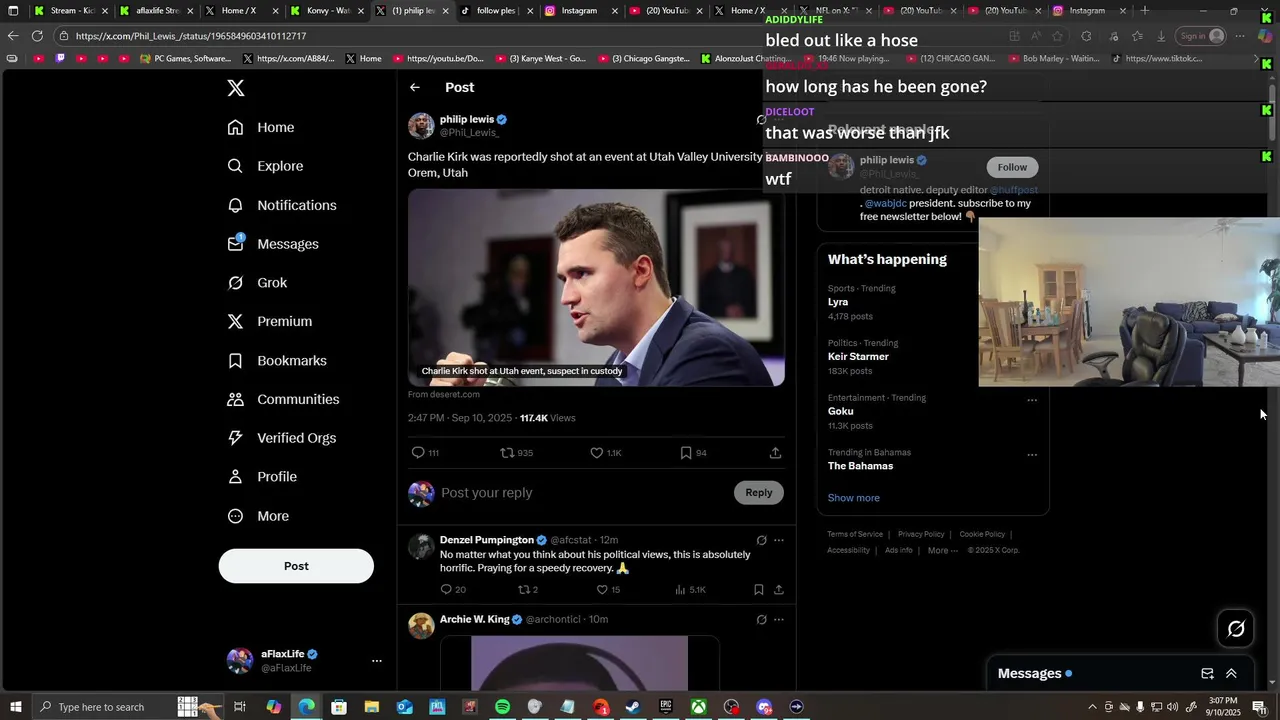The width and height of the screenshot is (1280, 720).
Task: Open Steam from the taskbar
Action: pyautogui.click(x=633, y=707)
